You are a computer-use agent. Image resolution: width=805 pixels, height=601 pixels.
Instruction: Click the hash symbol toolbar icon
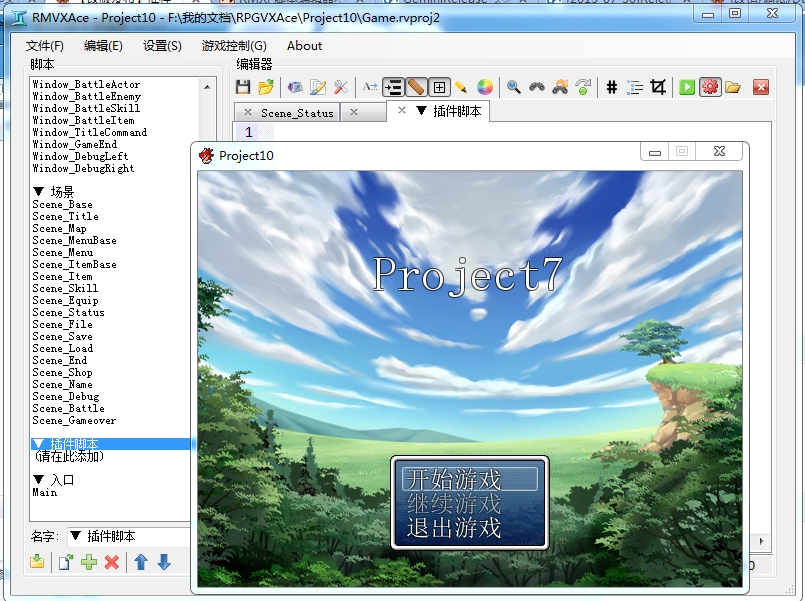611,87
